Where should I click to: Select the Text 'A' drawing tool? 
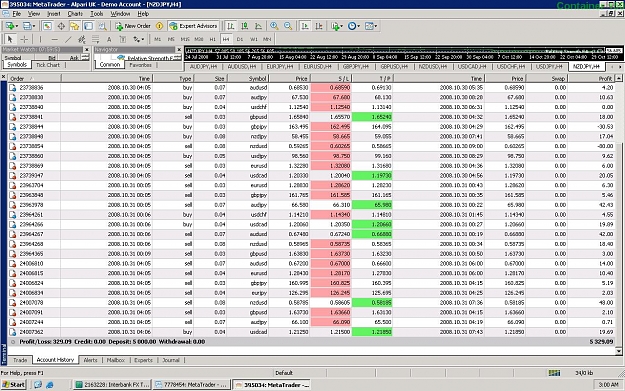109,39
